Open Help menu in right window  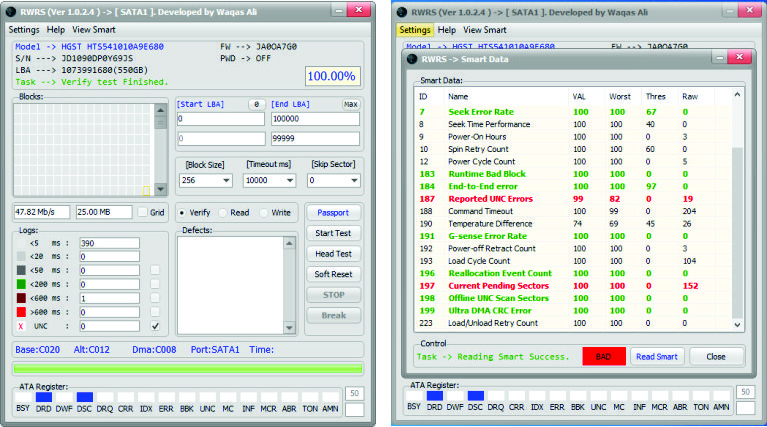447,30
